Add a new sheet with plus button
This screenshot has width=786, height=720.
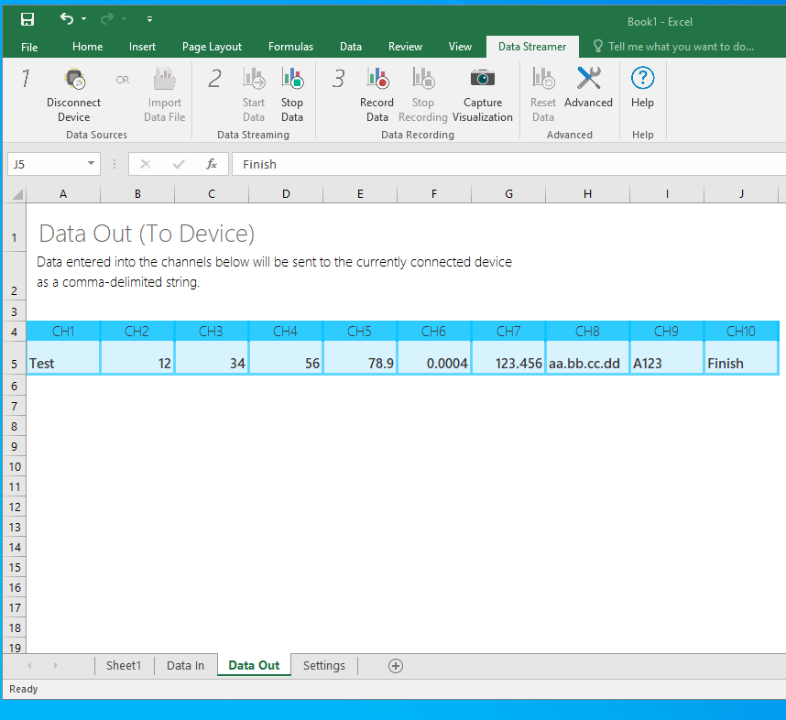click(395, 665)
